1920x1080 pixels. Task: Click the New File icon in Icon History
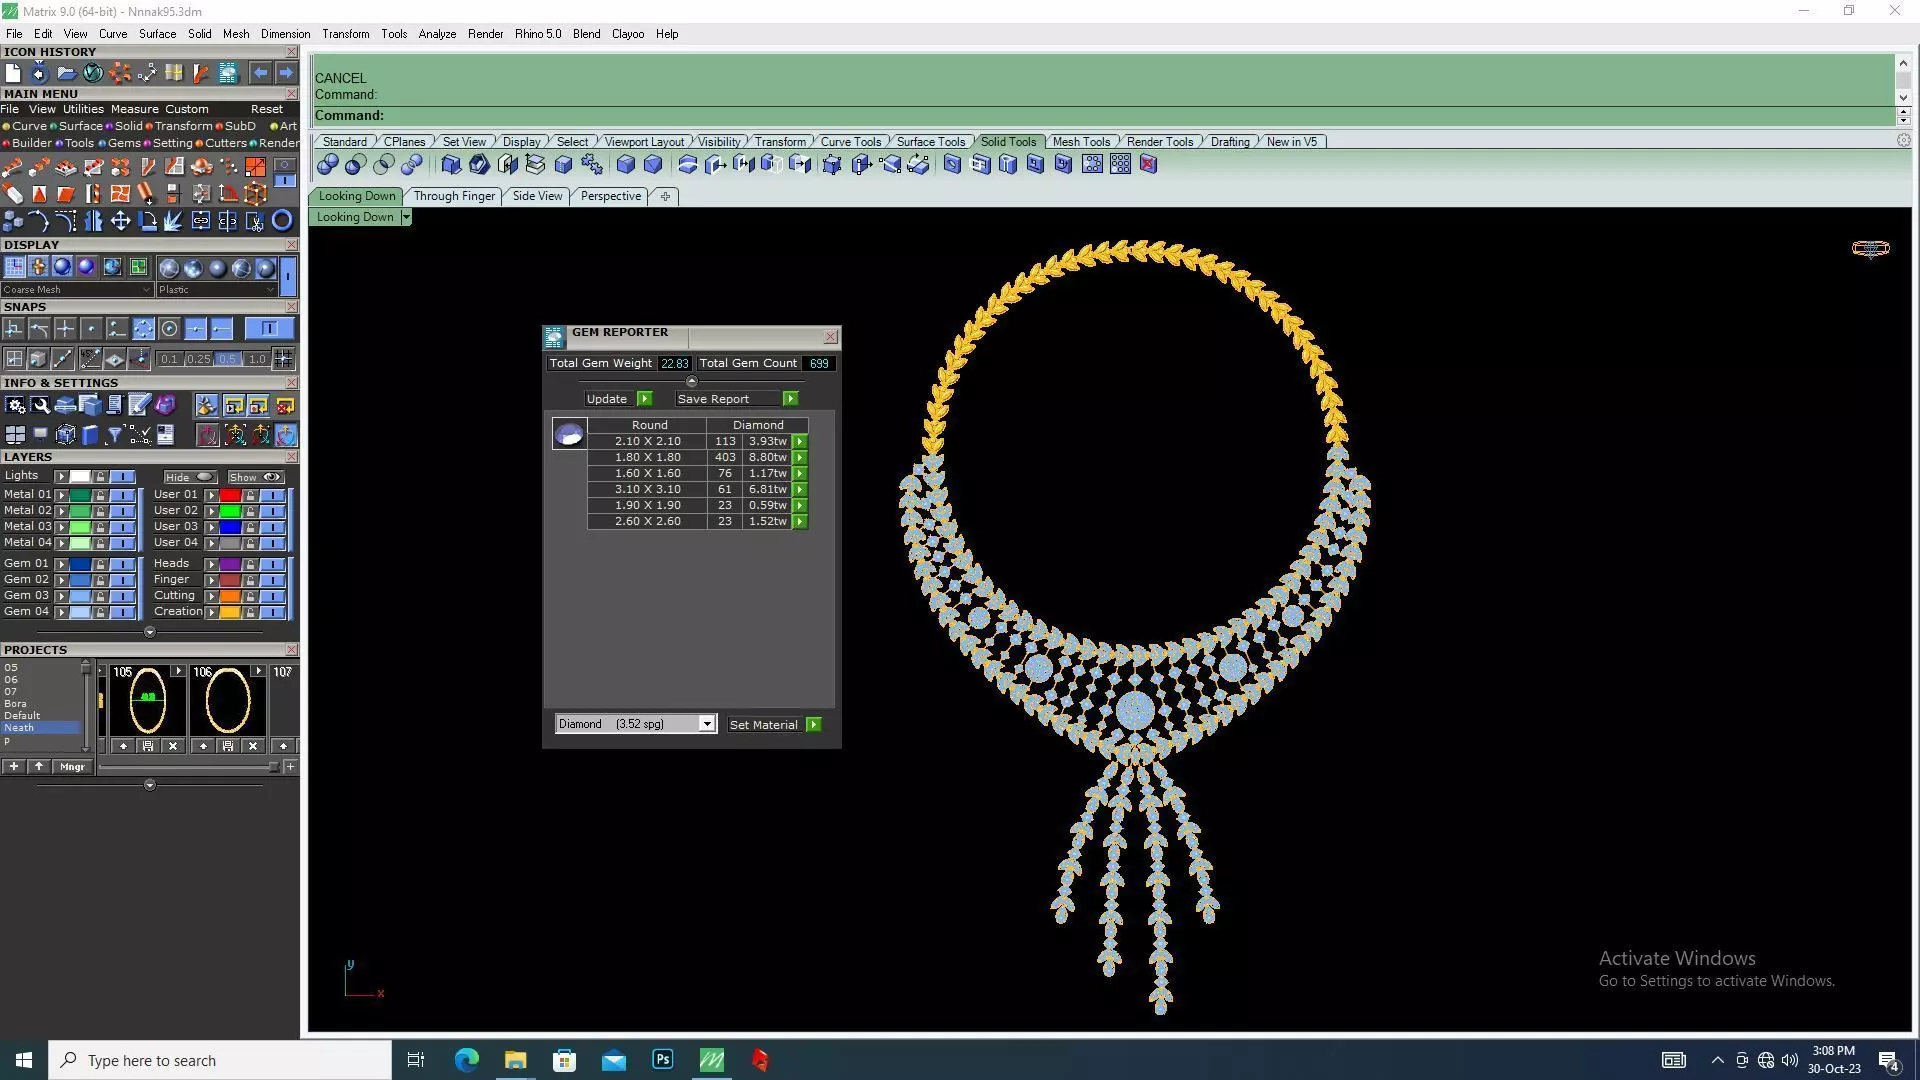(x=12, y=73)
